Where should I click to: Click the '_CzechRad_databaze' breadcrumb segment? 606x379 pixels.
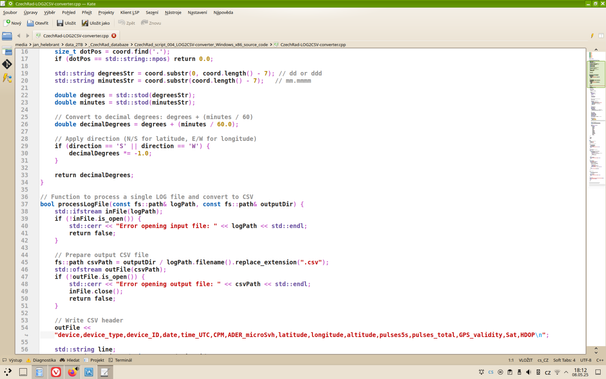pyautogui.click(x=109, y=44)
